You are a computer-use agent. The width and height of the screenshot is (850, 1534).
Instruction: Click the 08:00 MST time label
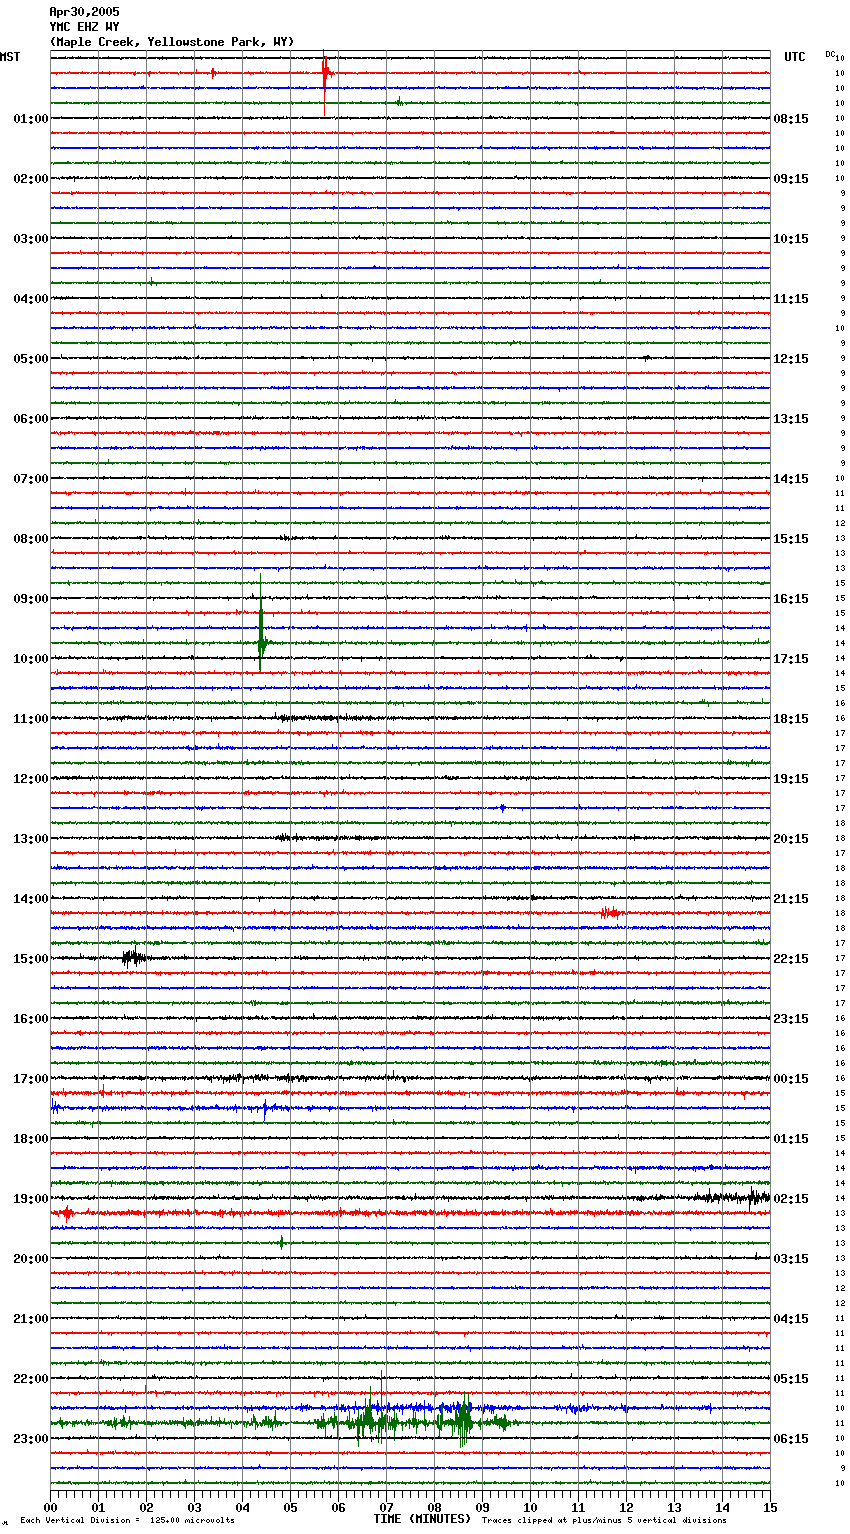coord(31,539)
